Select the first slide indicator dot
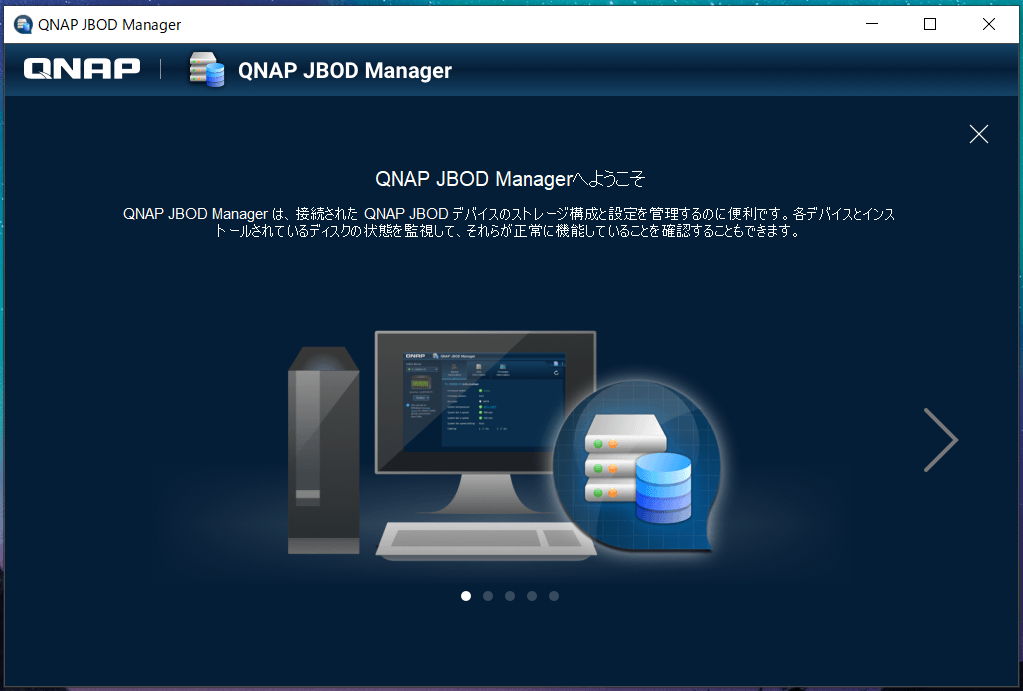The width and height of the screenshot is (1023, 691). (466, 596)
